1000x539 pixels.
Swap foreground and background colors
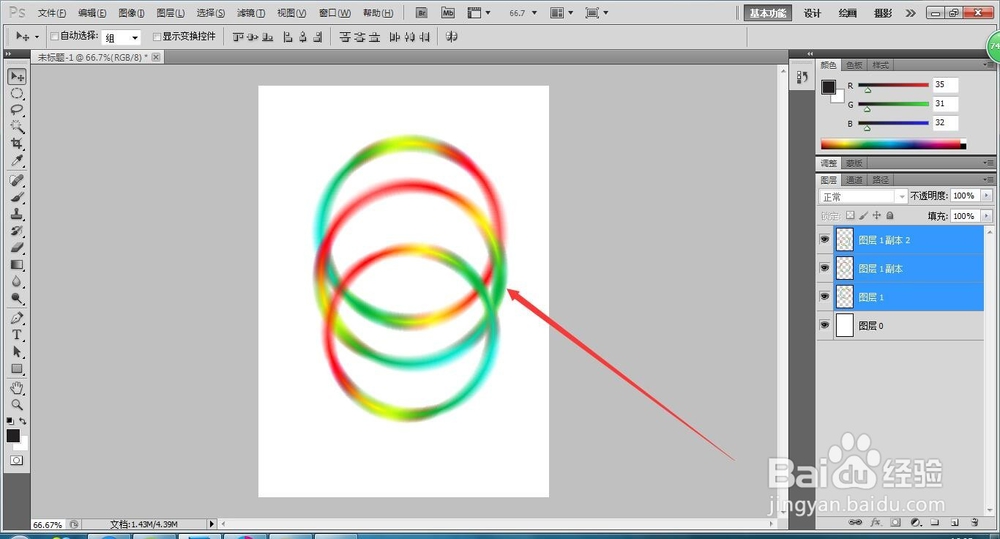pos(23,421)
